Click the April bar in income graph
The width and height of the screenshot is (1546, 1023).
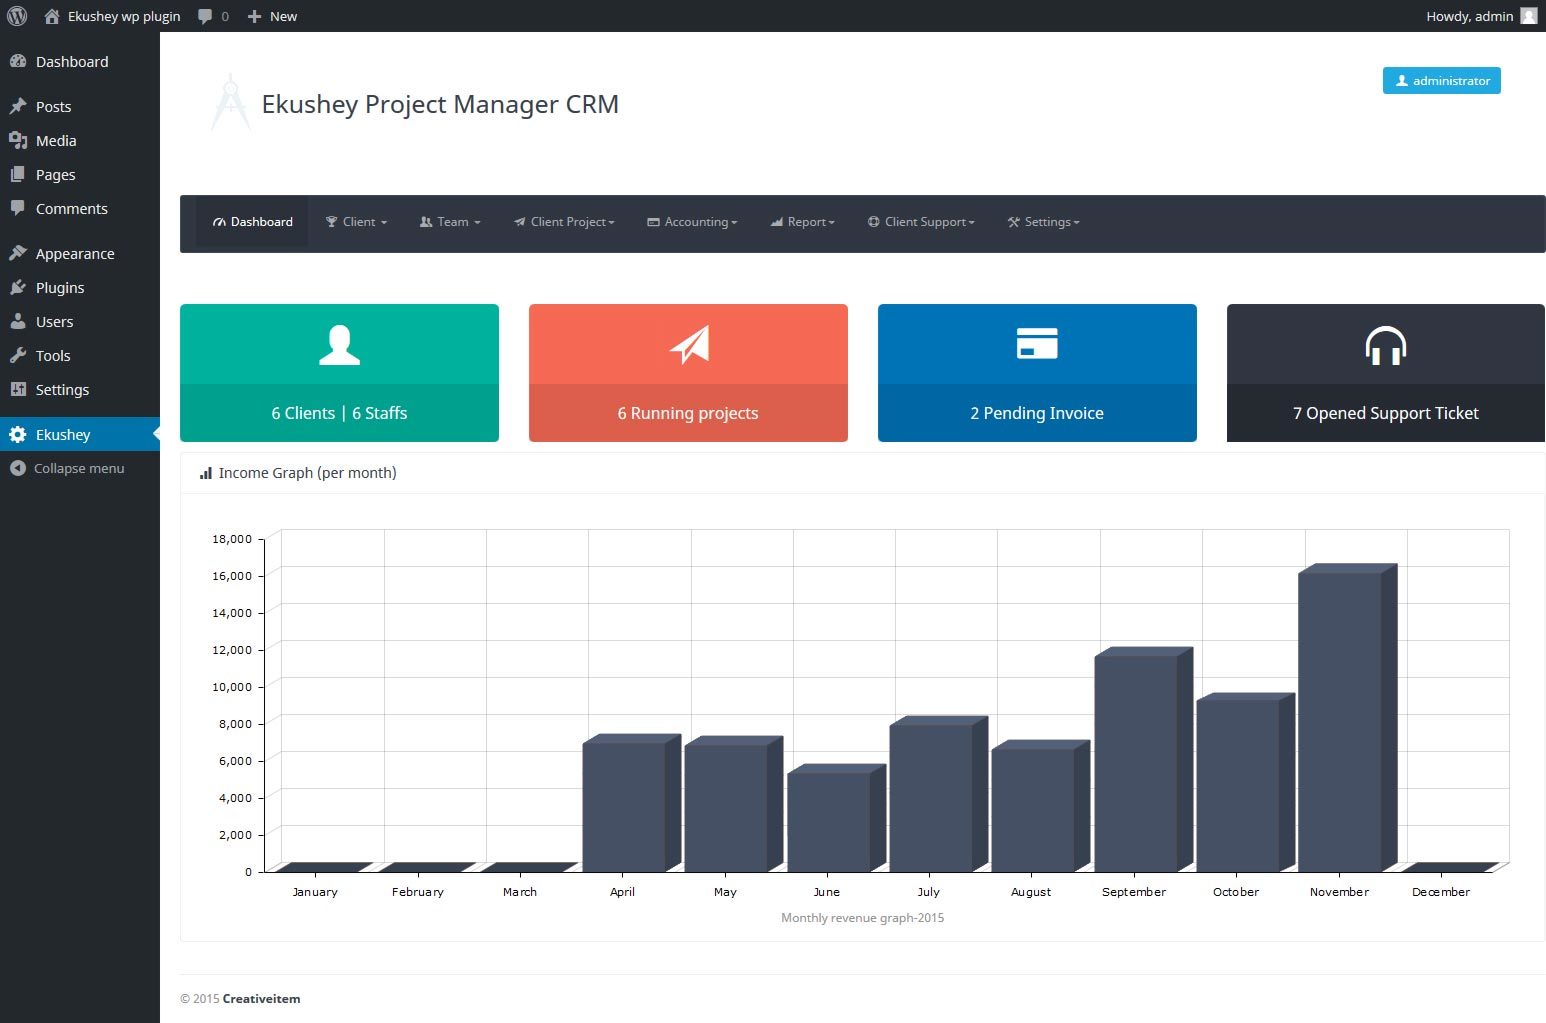tap(631, 803)
